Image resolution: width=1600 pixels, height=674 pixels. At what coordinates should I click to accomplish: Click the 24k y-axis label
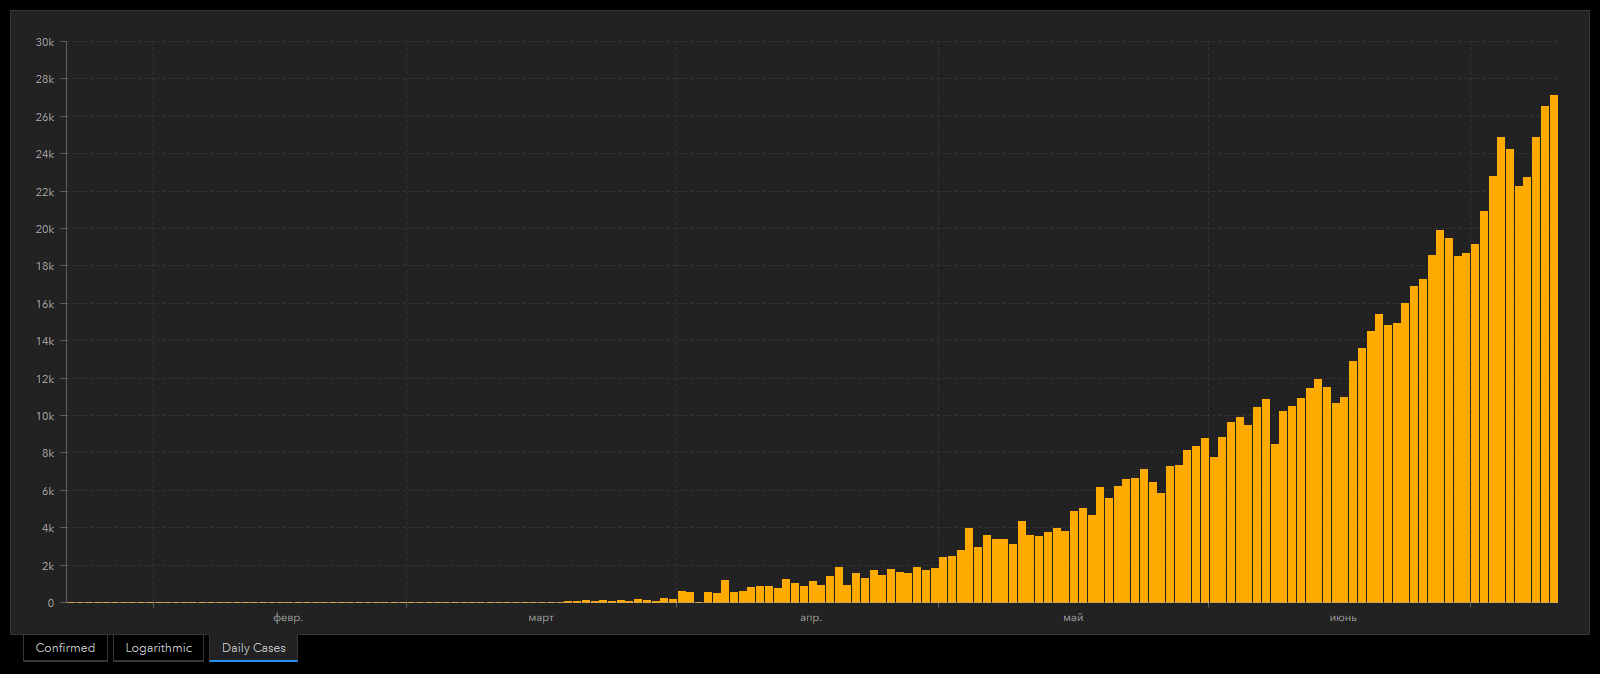[45, 154]
